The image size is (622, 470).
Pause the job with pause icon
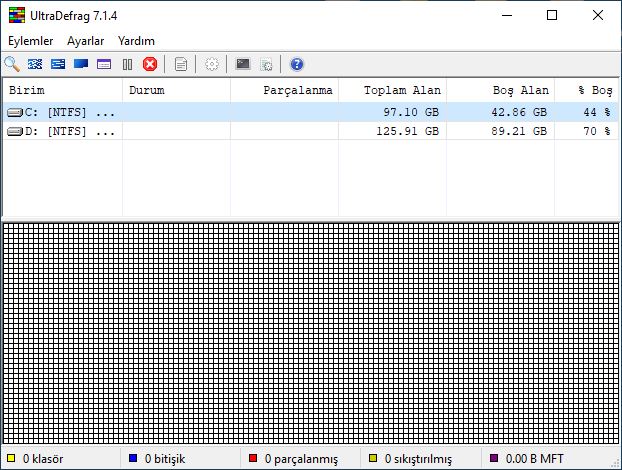coord(127,64)
